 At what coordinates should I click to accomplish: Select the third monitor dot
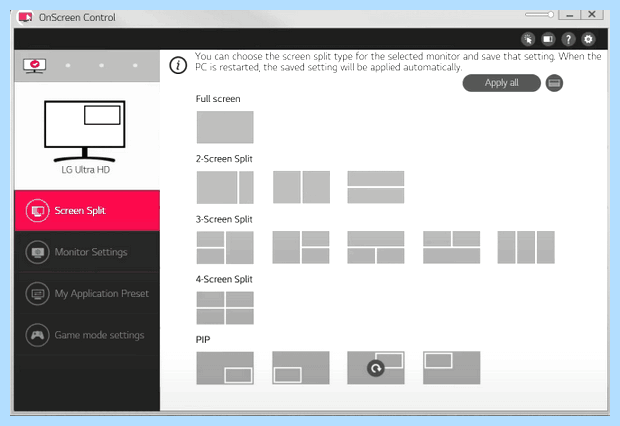[x=102, y=65]
